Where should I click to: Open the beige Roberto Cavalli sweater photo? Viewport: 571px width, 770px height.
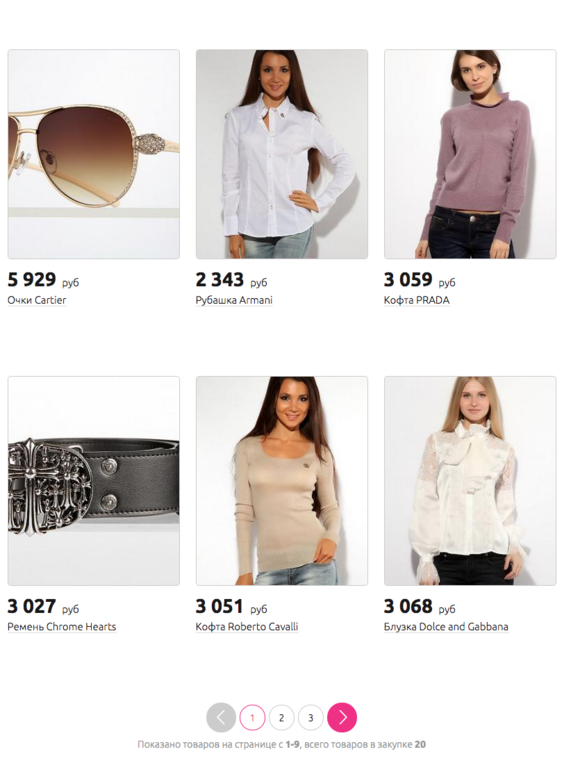(282, 481)
